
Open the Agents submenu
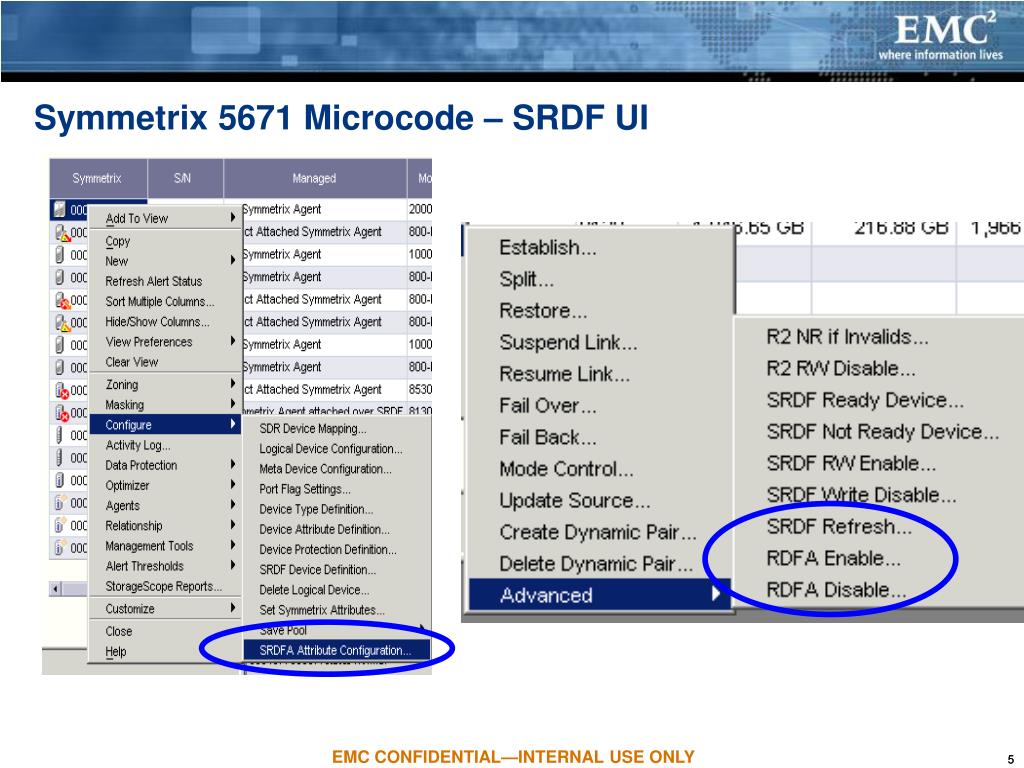[x=165, y=506]
